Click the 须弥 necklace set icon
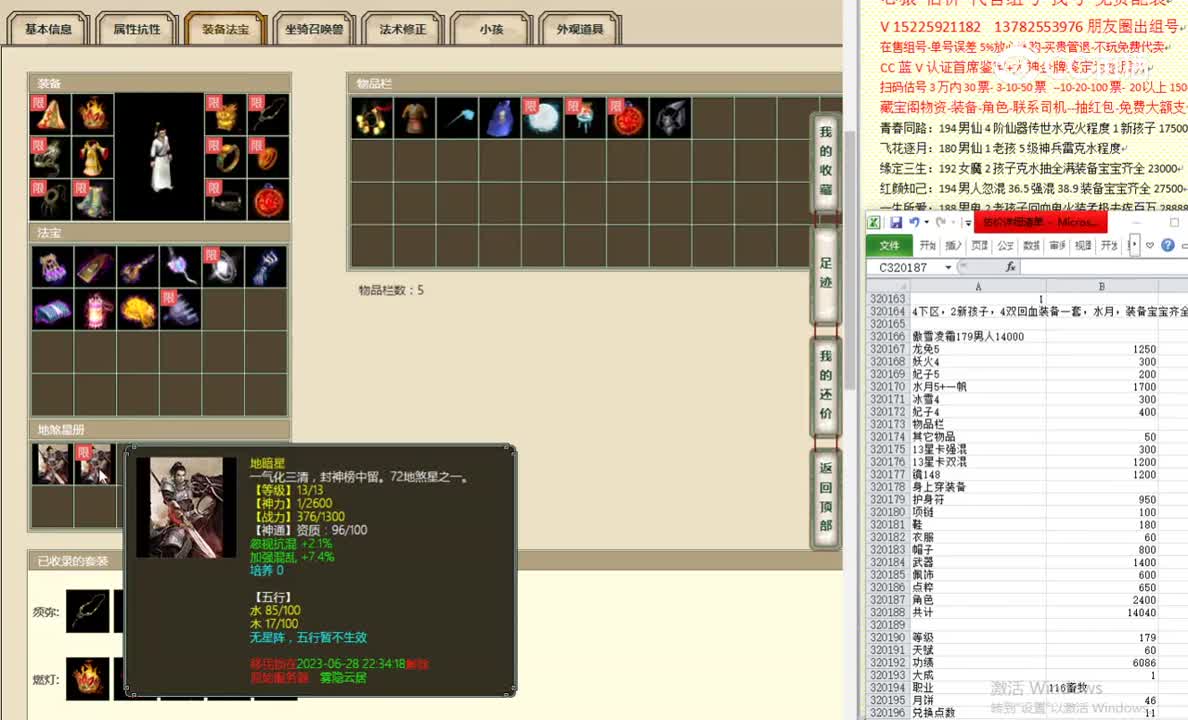This screenshot has height=720, width=1188. coord(88,611)
